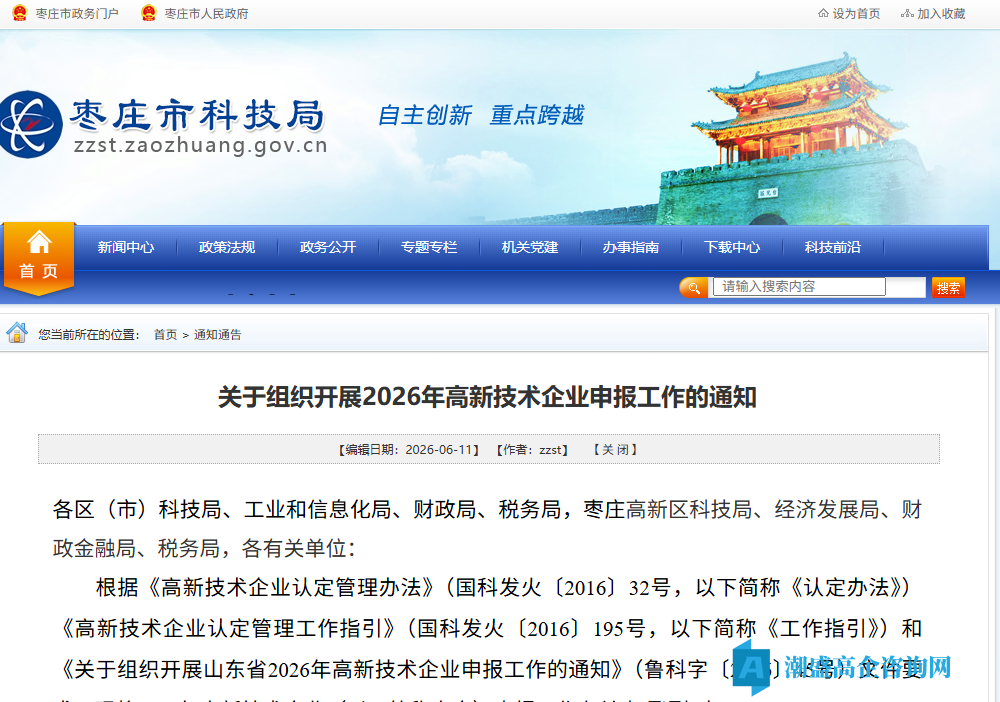Click 加入收藏 link
This screenshot has height=702, width=1000.
(x=941, y=13)
